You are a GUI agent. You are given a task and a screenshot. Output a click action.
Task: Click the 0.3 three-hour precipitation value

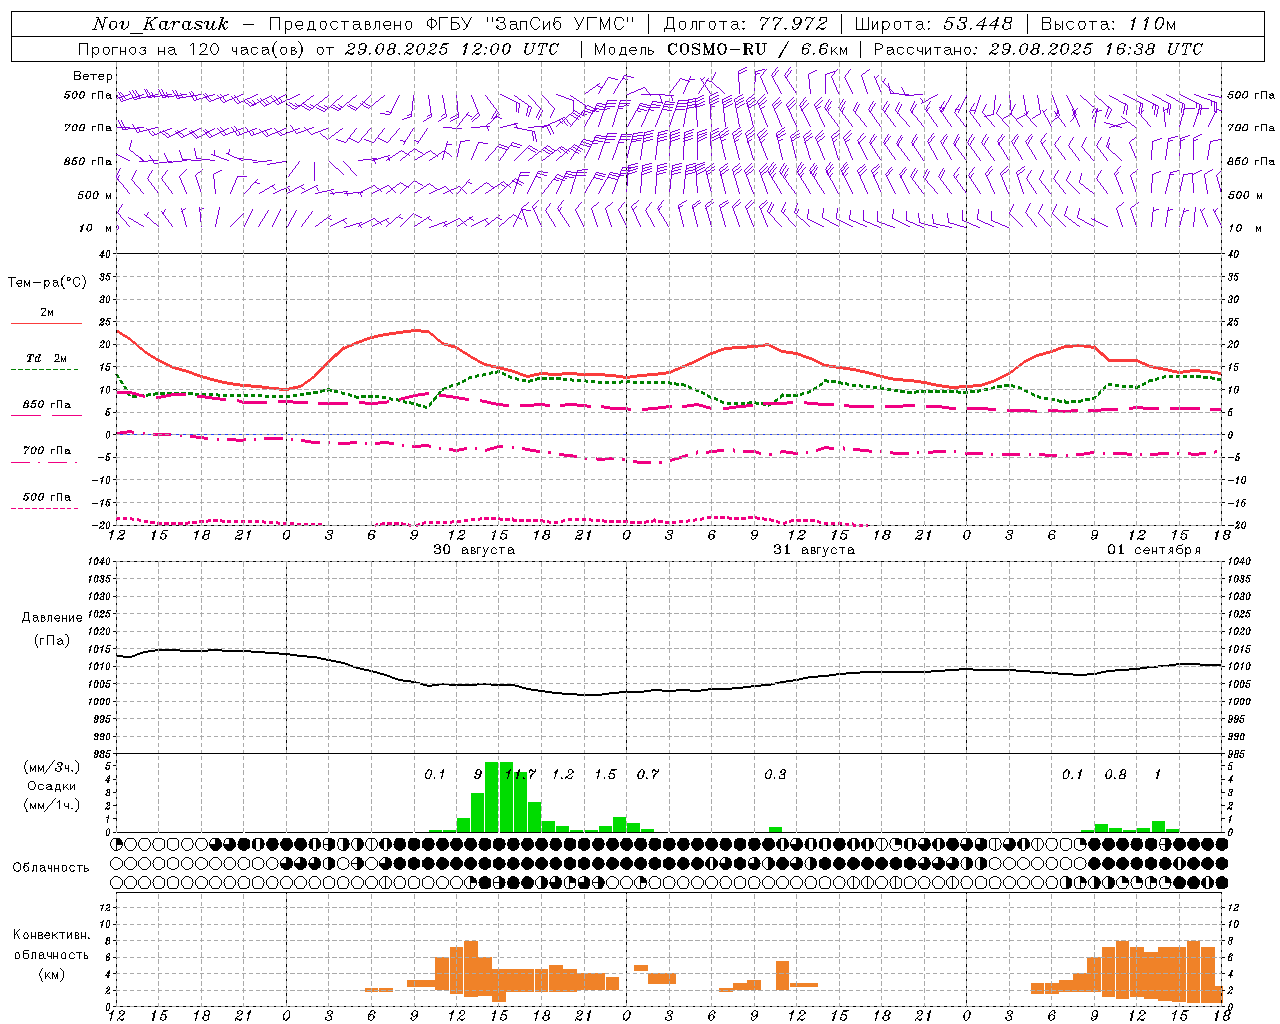coord(775,774)
